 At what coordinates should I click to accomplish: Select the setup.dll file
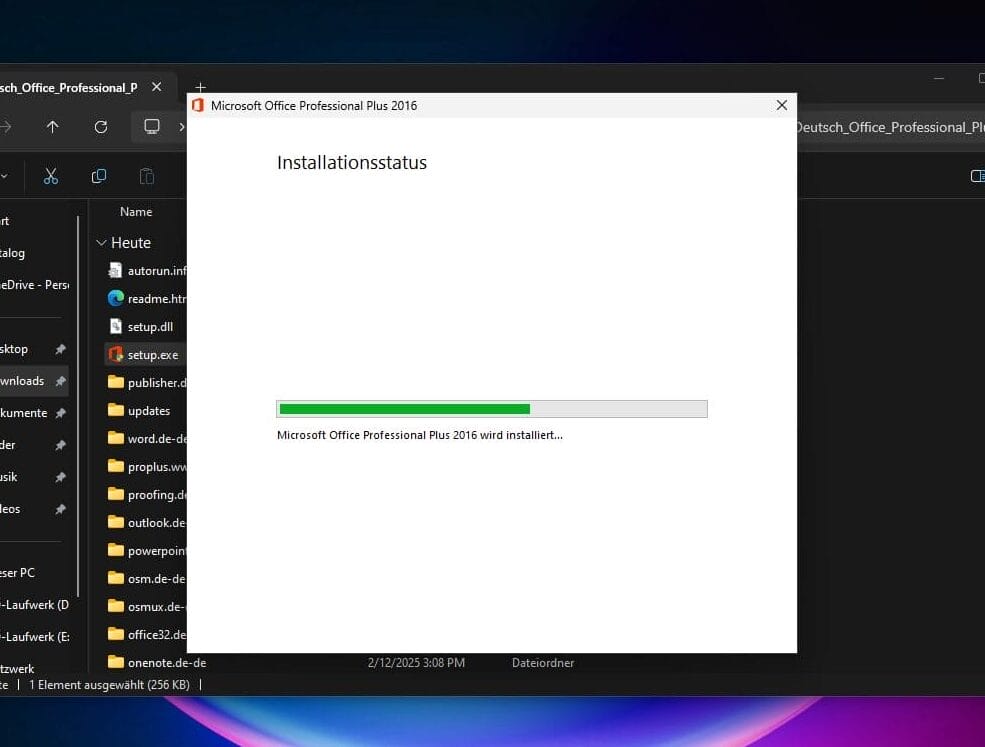[150, 327]
